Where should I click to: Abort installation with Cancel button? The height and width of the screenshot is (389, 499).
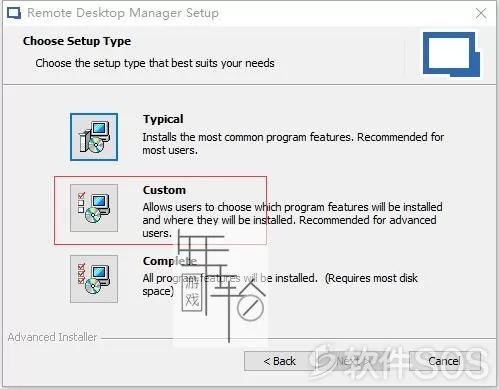tap(445, 361)
